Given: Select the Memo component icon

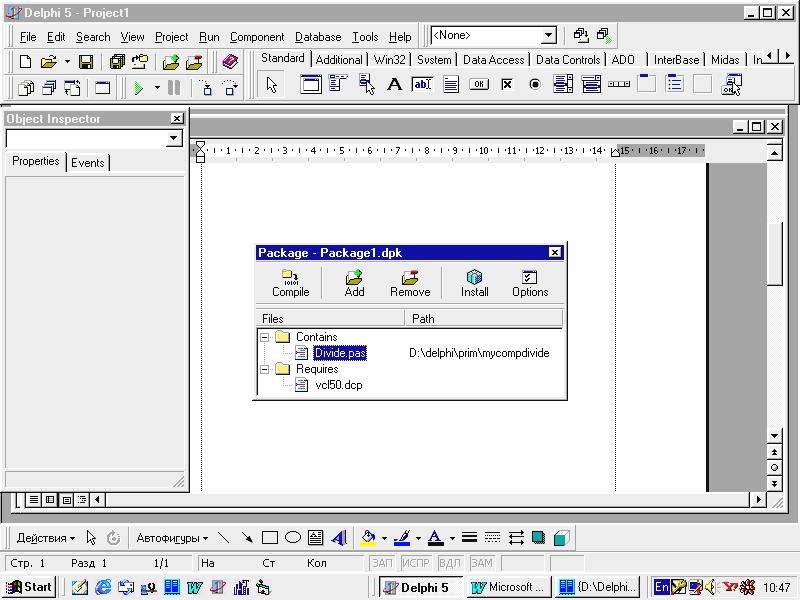Looking at the screenshot, I should tap(451, 84).
